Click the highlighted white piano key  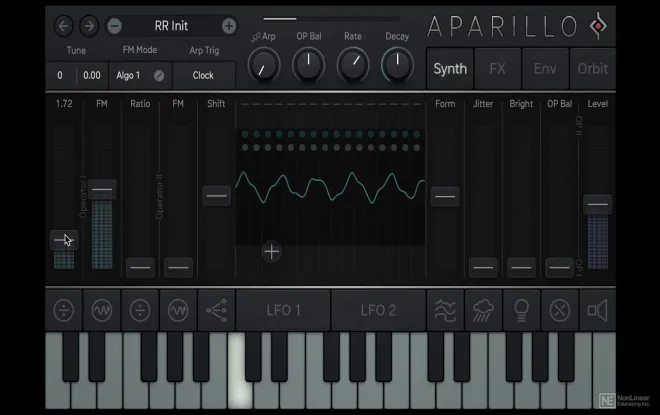(x=240, y=394)
